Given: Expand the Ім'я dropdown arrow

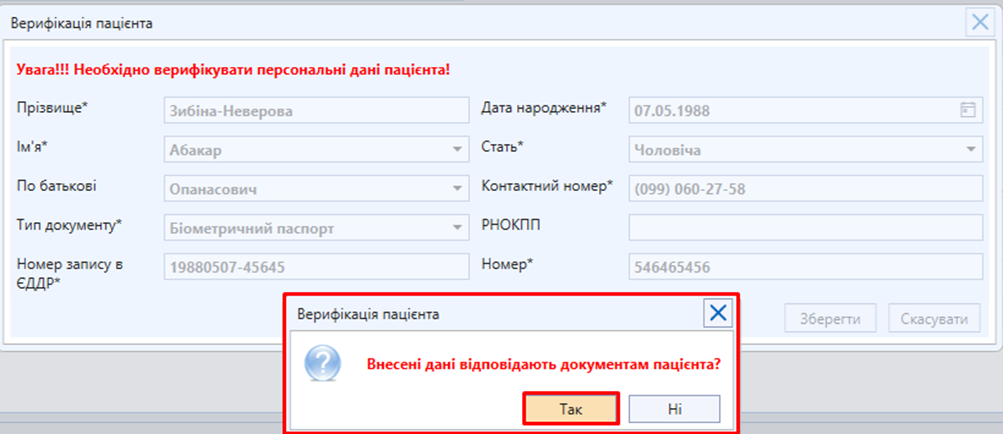Looking at the screenshot, I should point(456,150).
